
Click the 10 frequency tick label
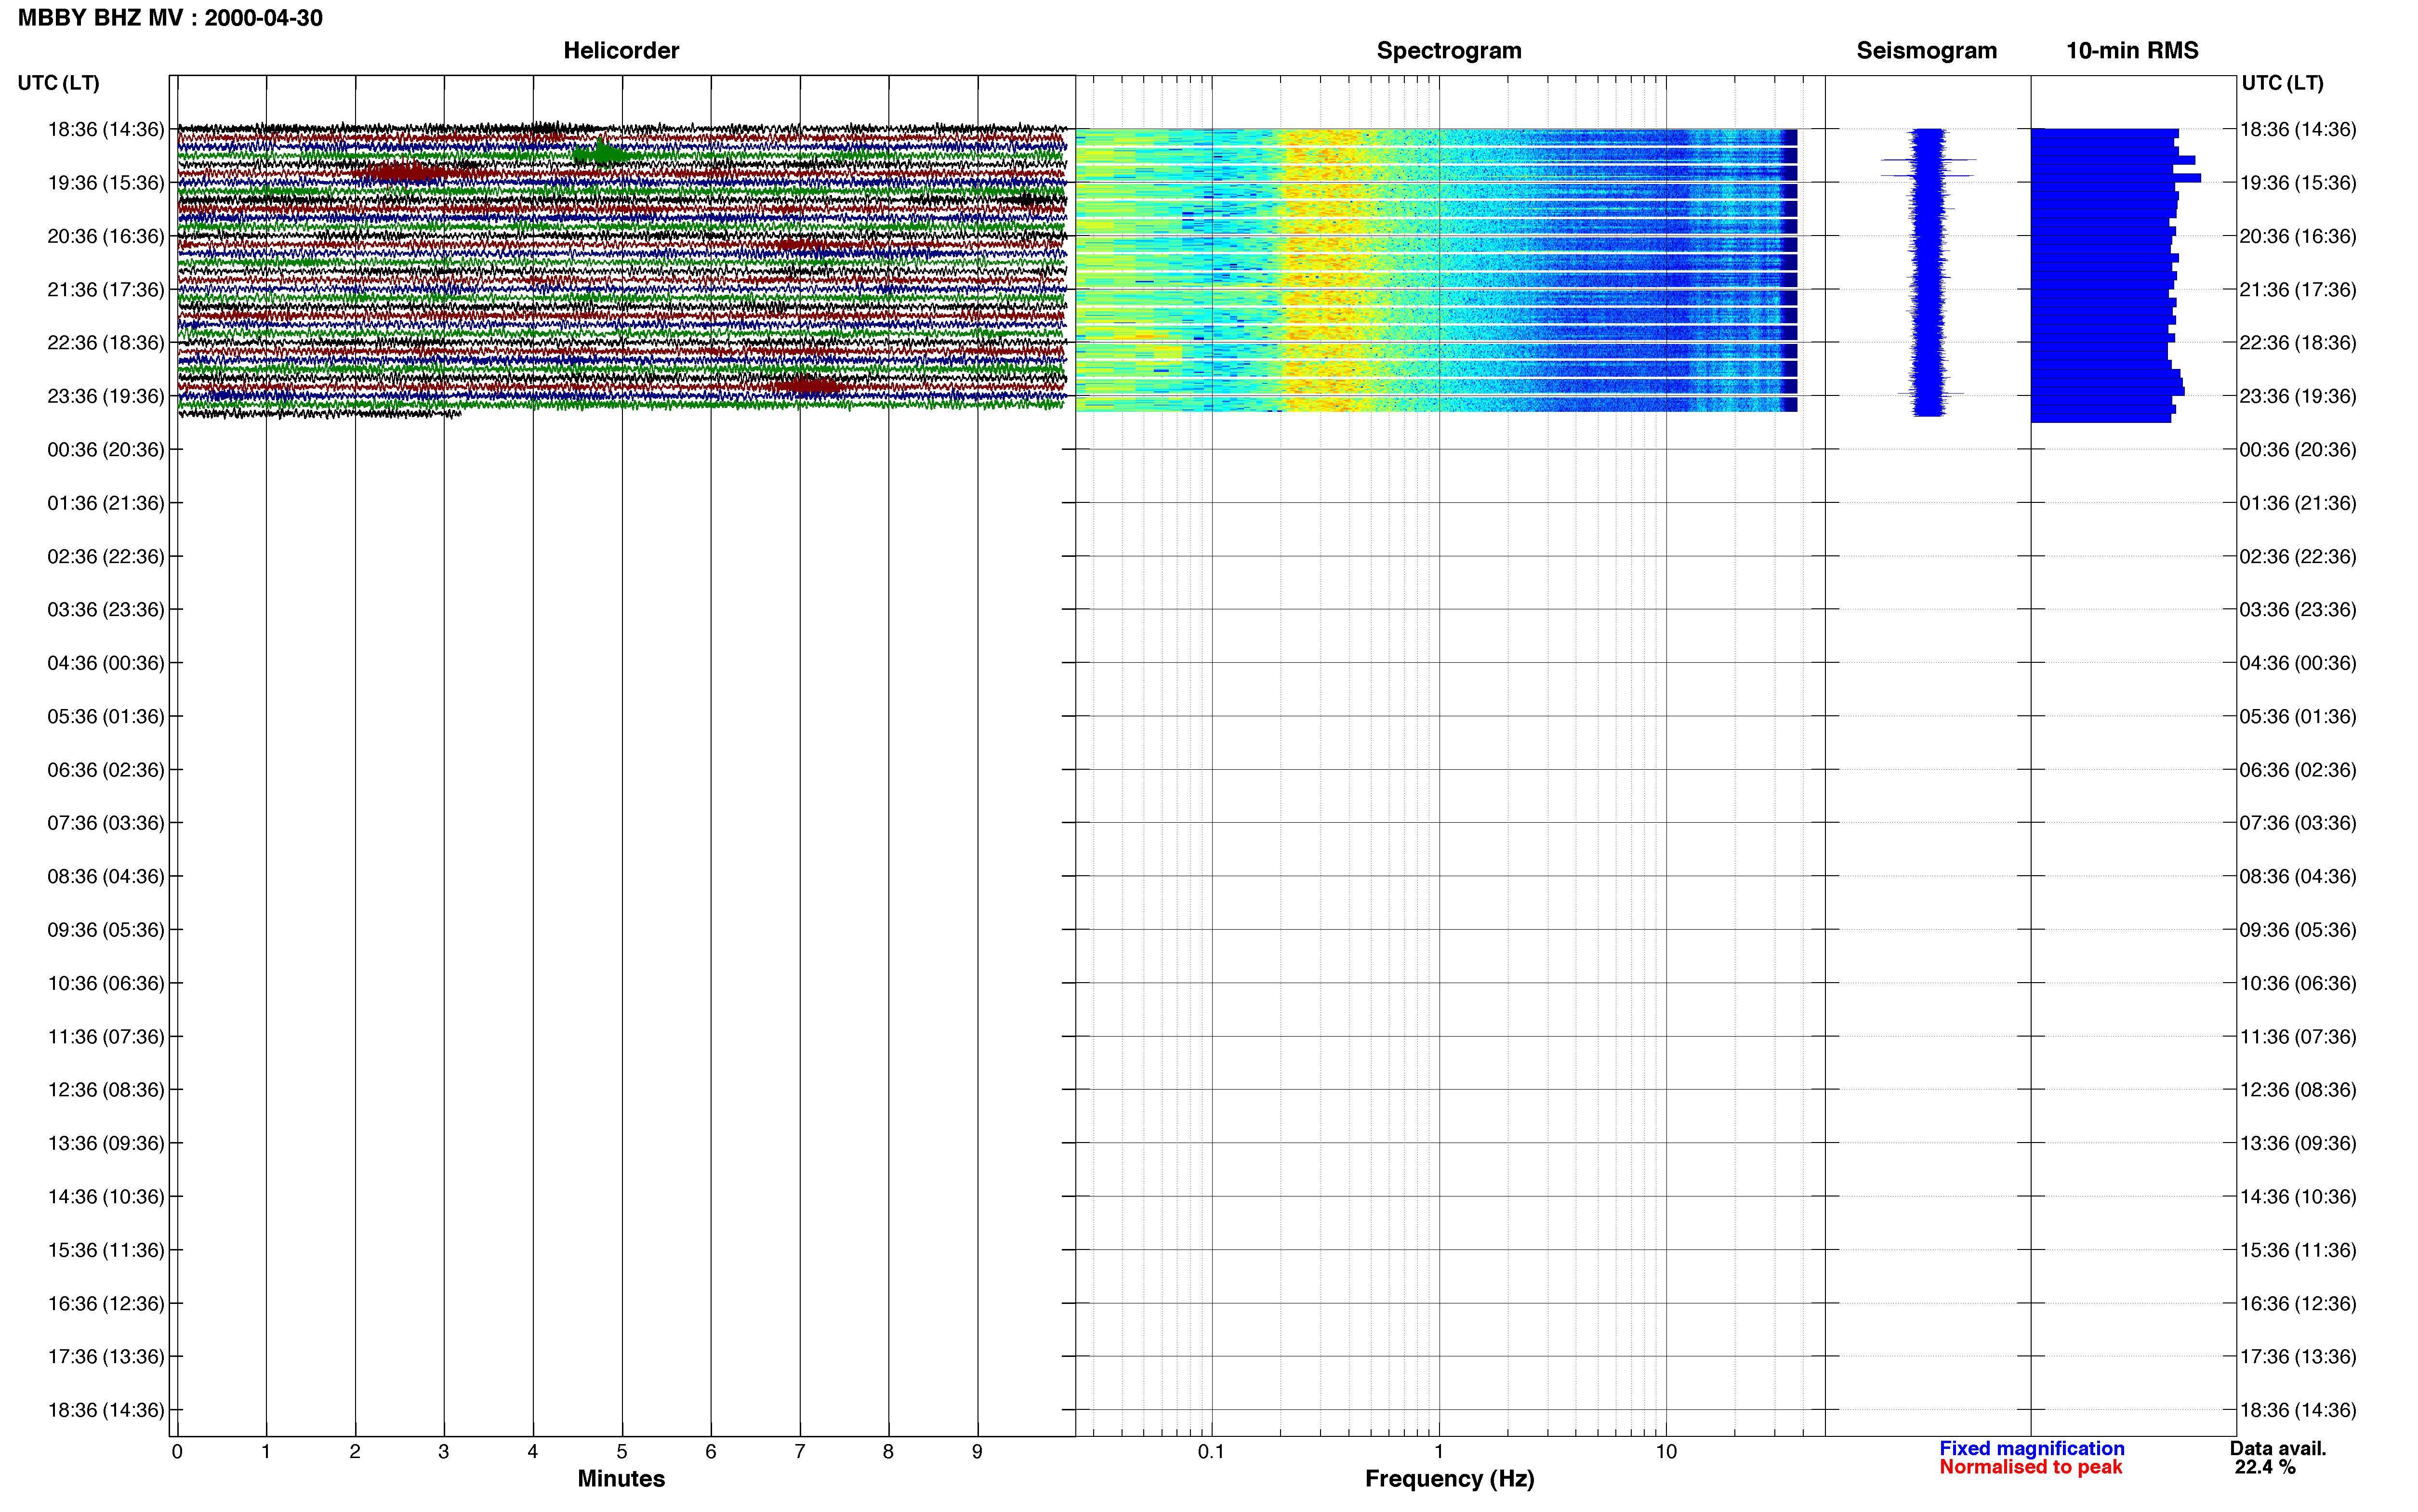(x=1666, y=1452)
